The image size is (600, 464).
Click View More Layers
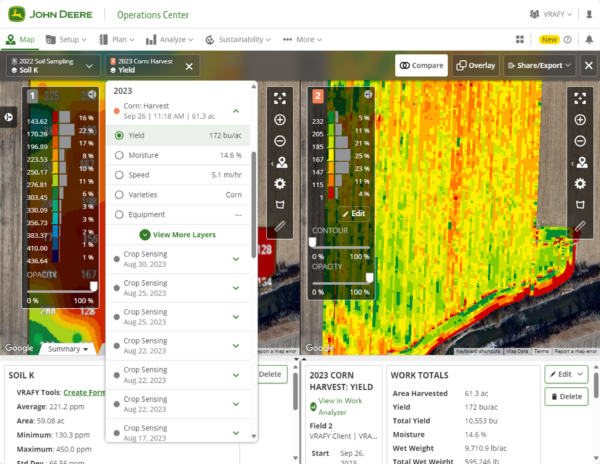178,234
